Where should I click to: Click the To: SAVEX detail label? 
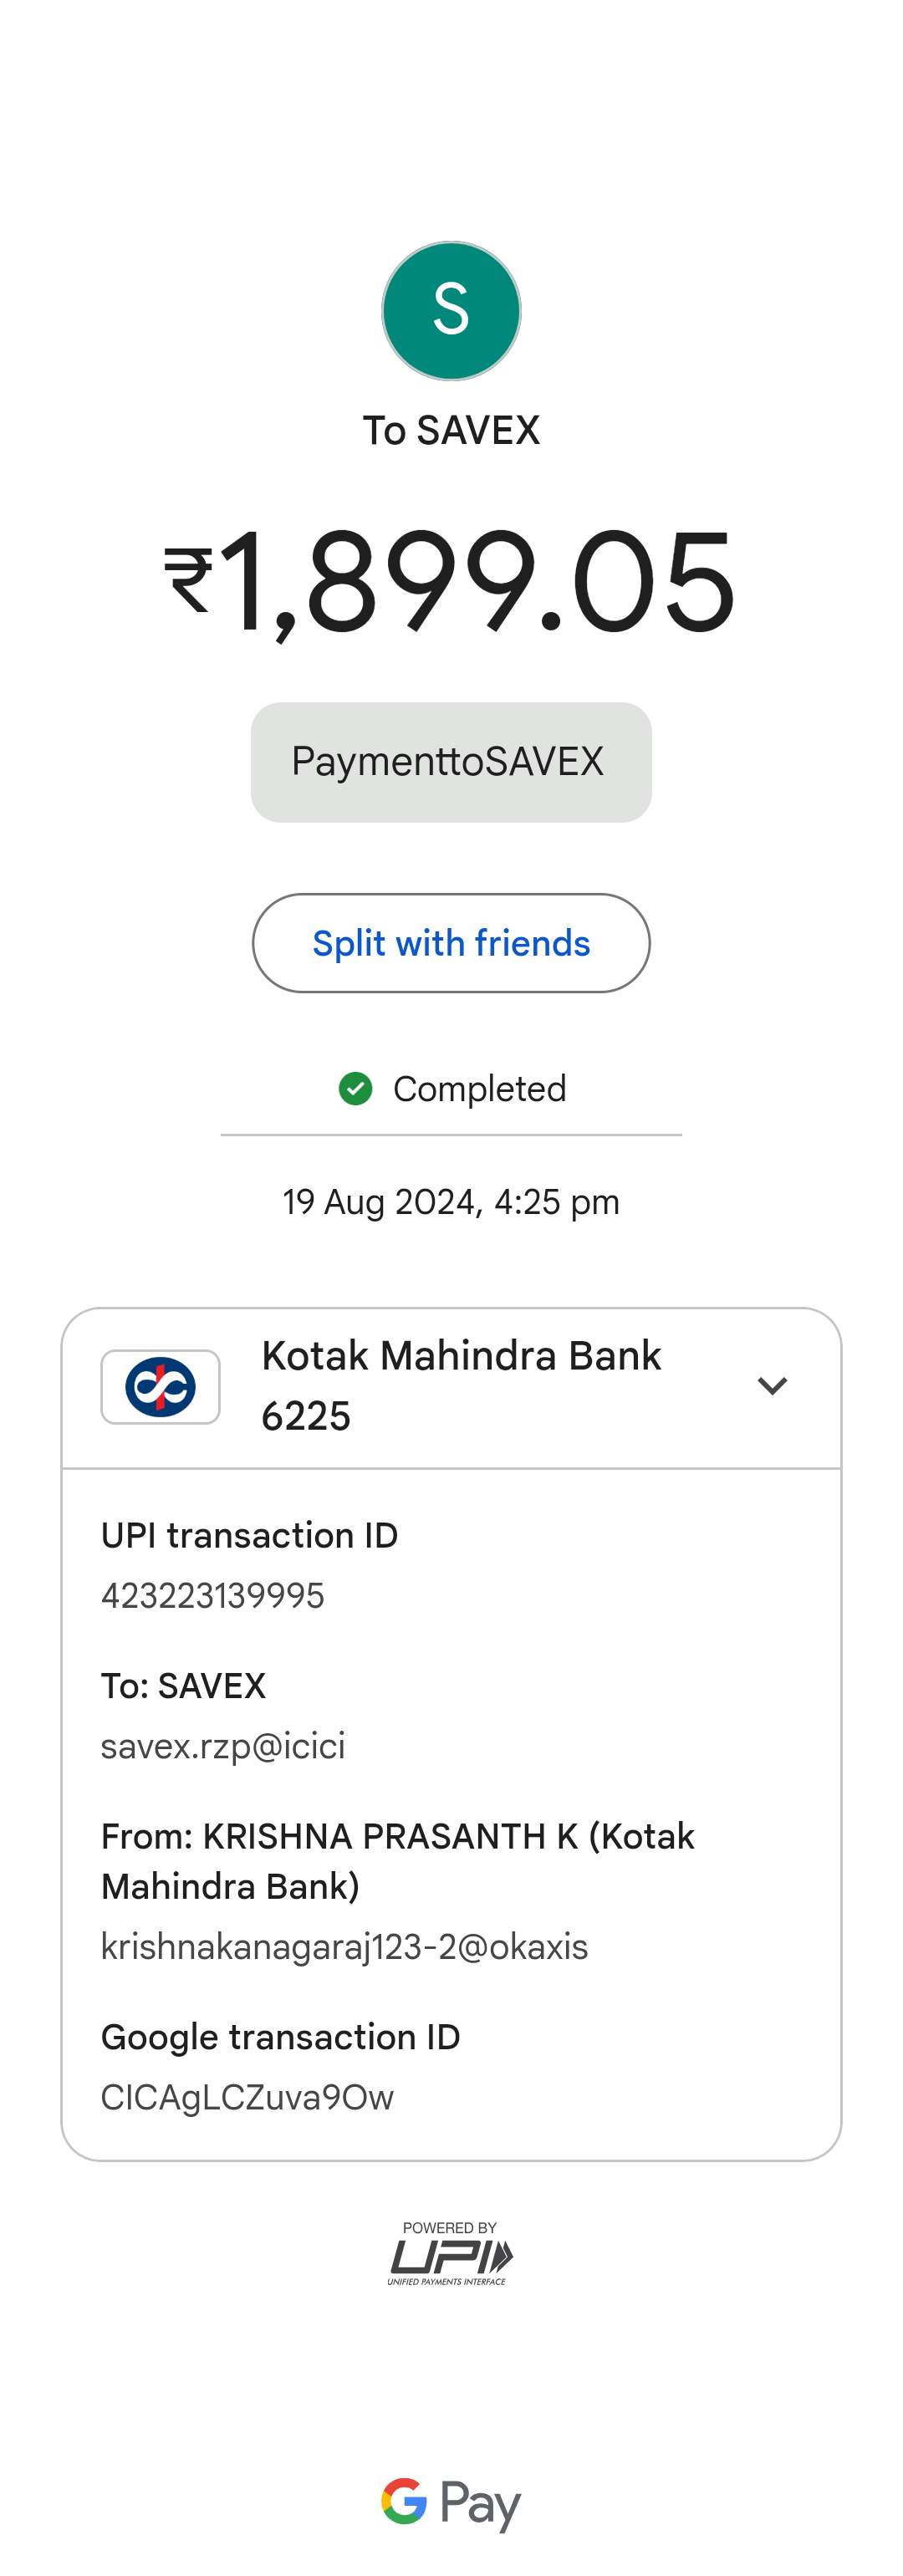coord(183,1686)
